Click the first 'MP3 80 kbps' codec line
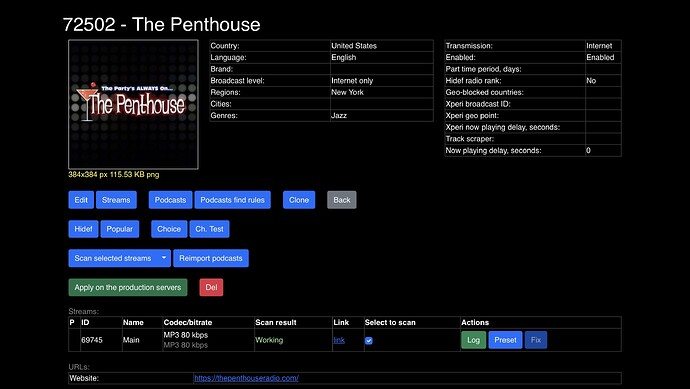Image resolution: width=690 pixels, height=389 pixels. 186,335
